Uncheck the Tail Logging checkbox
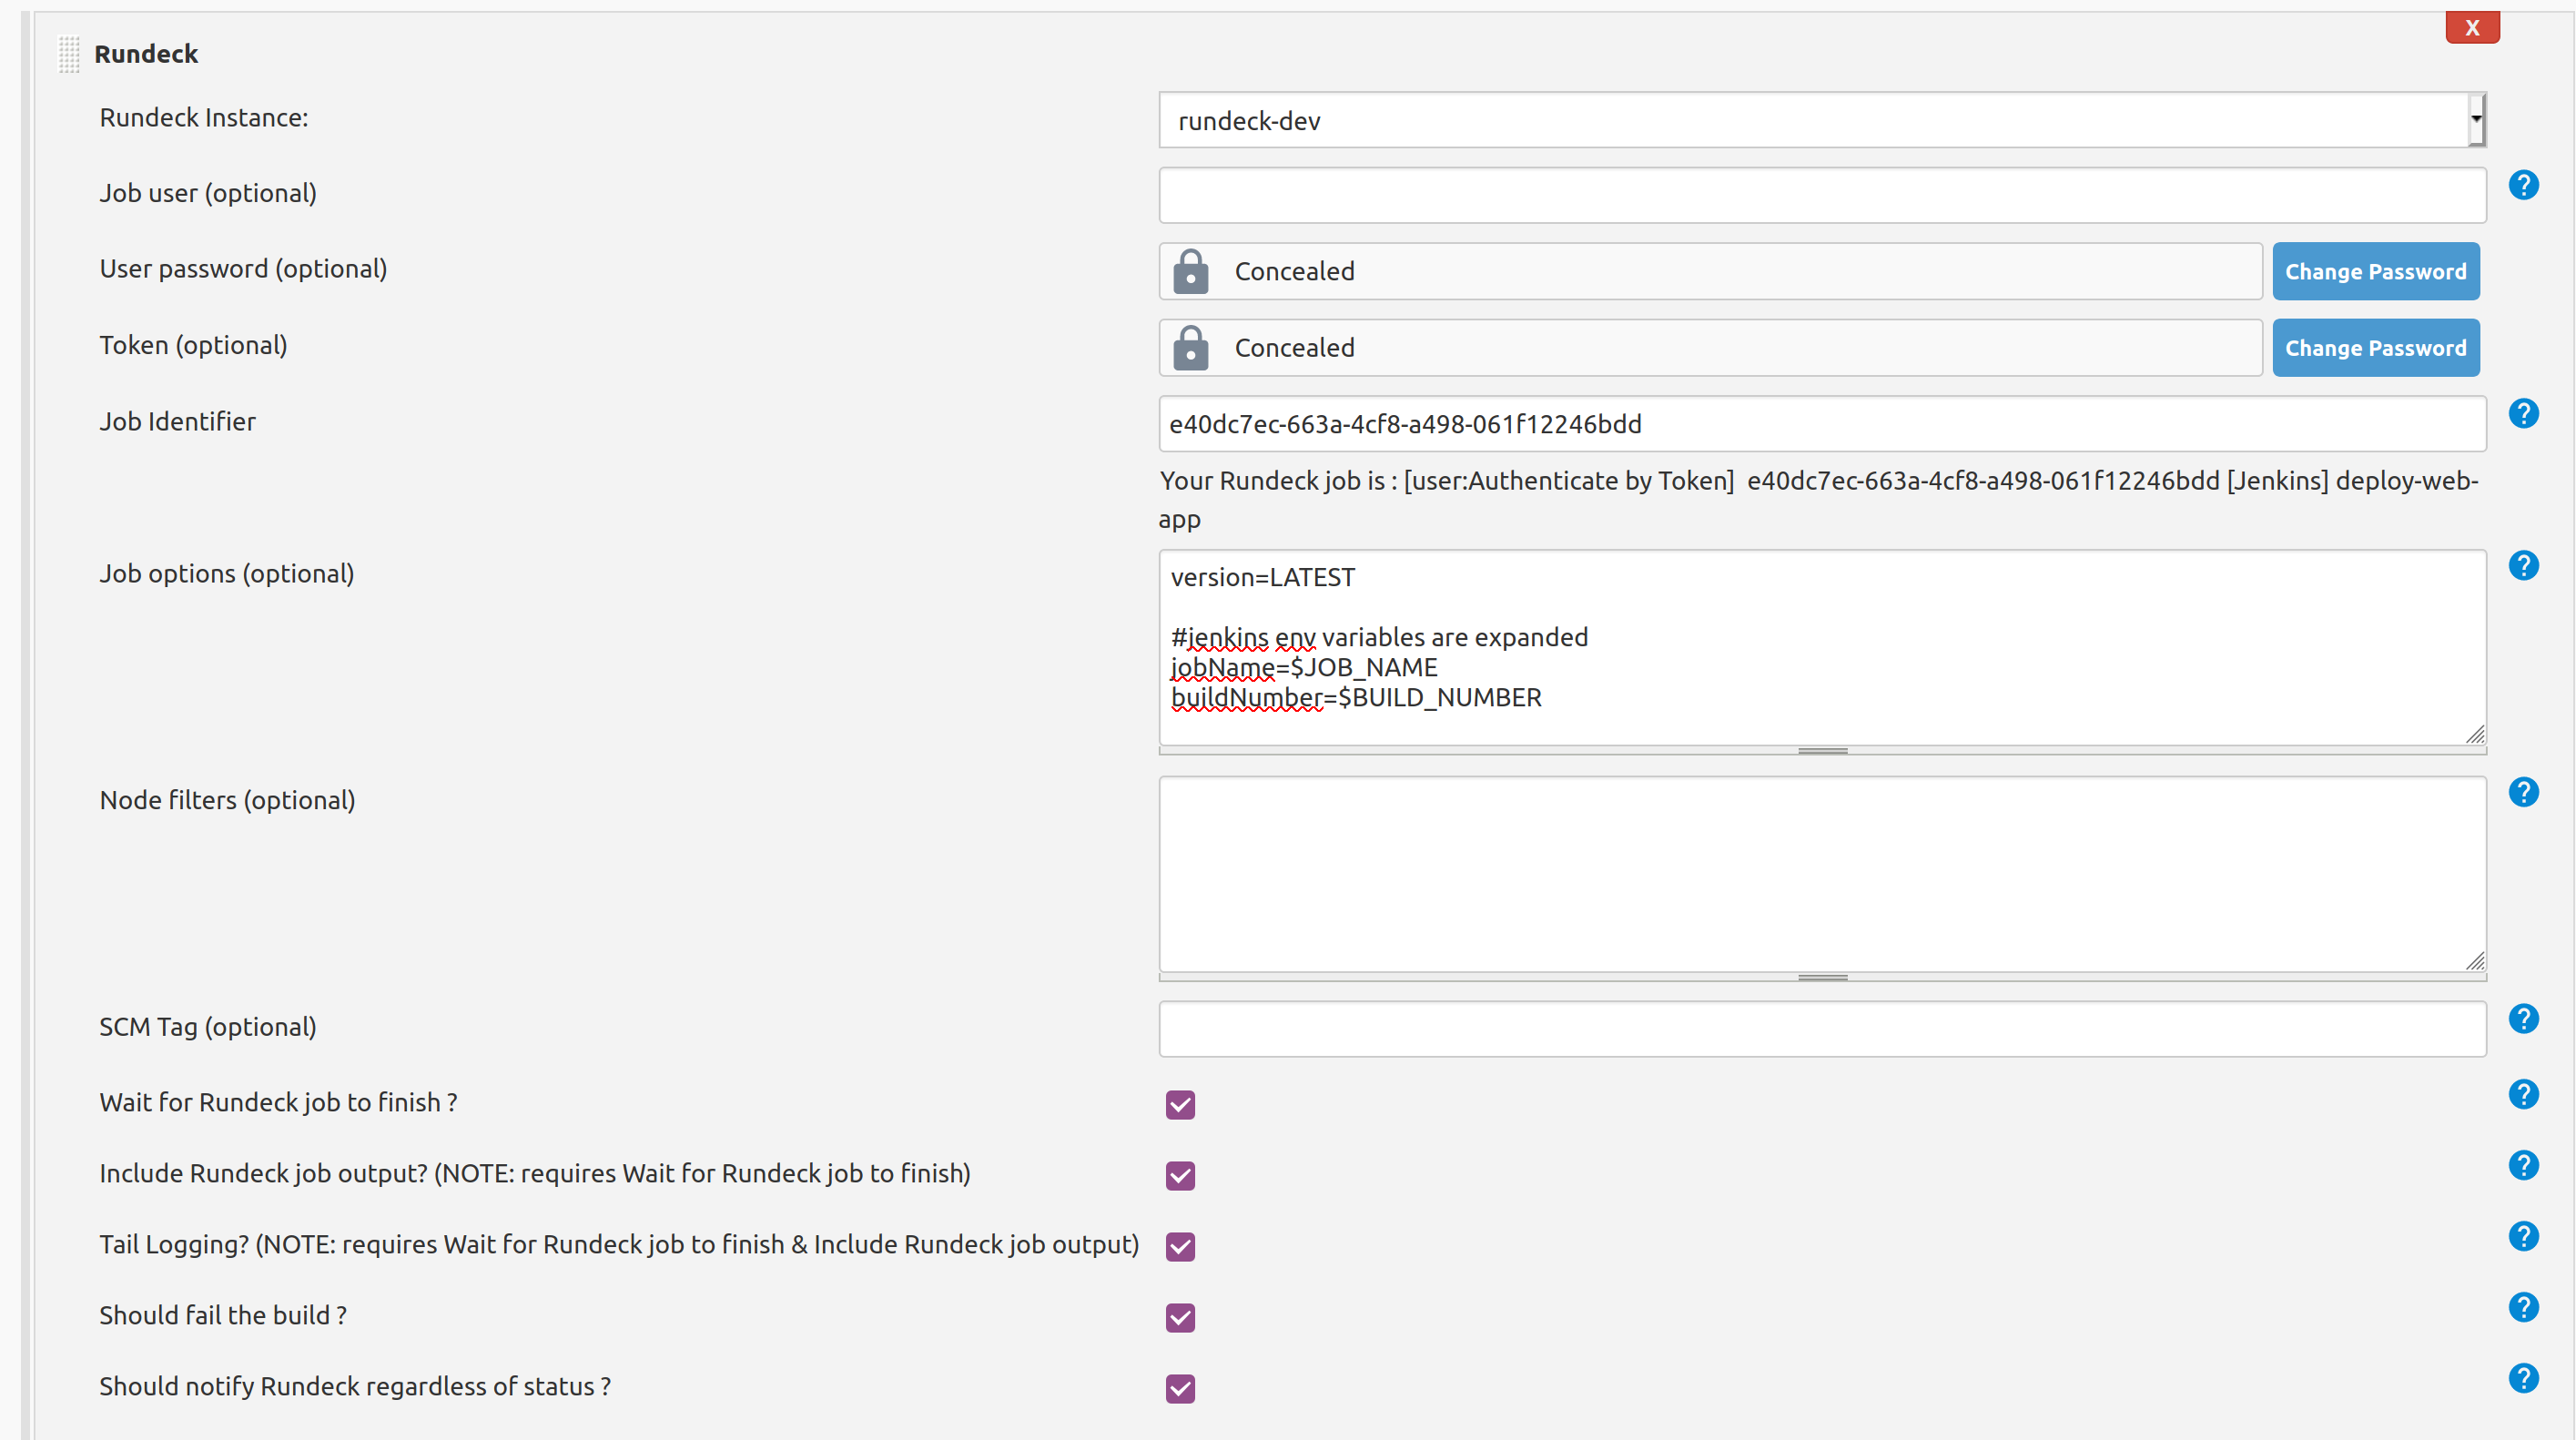Screen dimensions: 2576x1440 1180,1246
